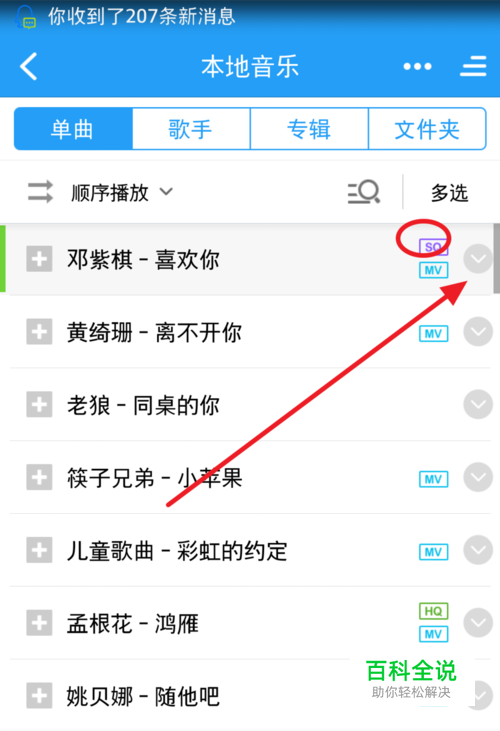The image size is (500, 731).
Task: Open the three-dots more options icon
Action: click(x=417, y=66)
